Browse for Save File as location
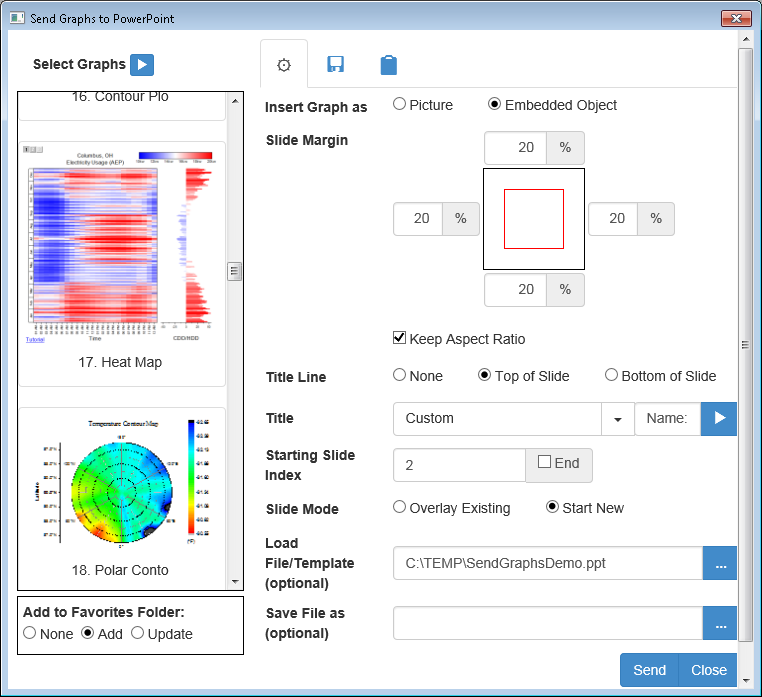The height and width of the screenshot is (697, 762). point(720,623)
